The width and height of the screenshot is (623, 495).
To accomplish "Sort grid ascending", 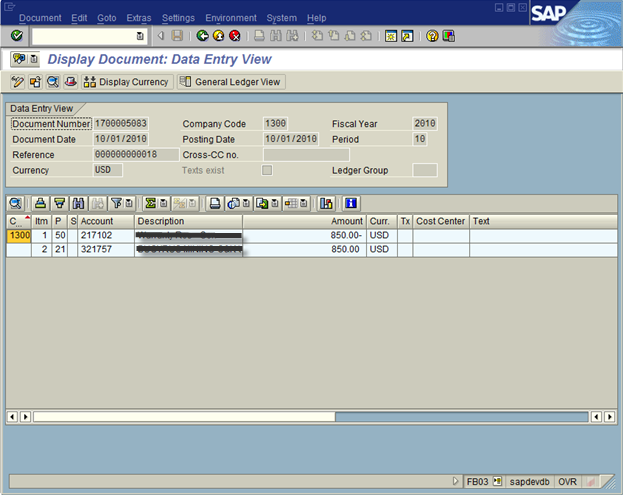I will [40, 204].
